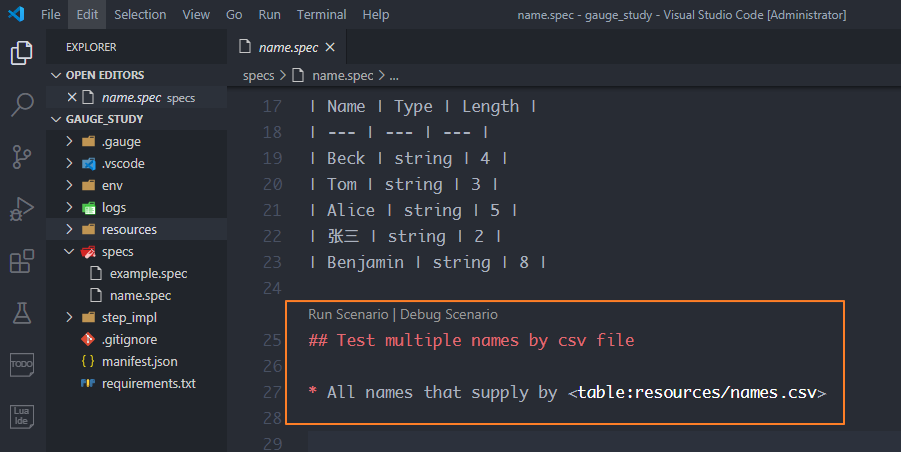
Task: Select name.spec entry in Open Editors
Action: (136, 97)
